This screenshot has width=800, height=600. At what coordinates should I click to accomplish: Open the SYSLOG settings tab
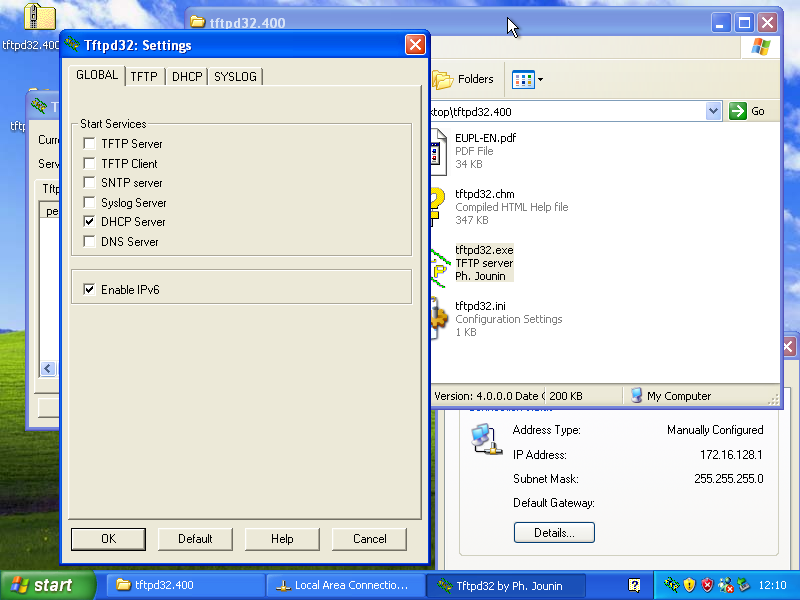(235, 76)
